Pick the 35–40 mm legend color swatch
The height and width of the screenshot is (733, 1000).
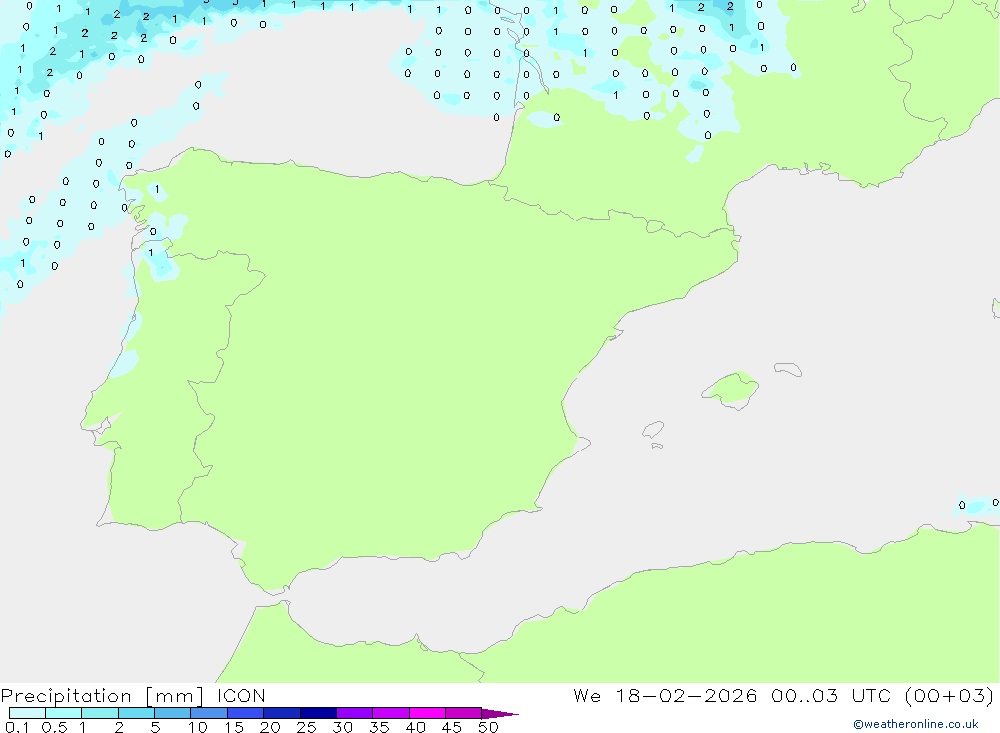[390, 713]
